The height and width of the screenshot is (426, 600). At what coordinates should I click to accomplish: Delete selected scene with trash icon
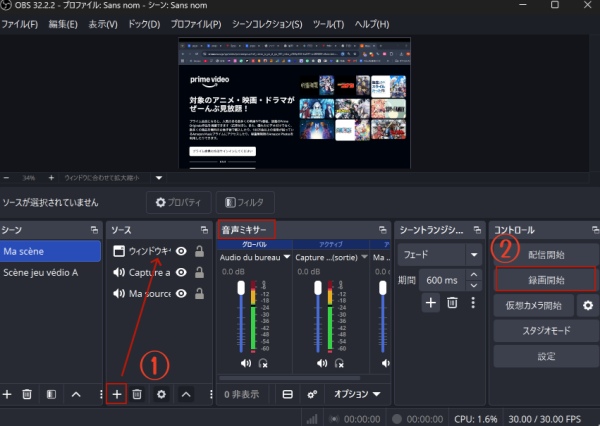pyautogui.click(x=27, y=394)
